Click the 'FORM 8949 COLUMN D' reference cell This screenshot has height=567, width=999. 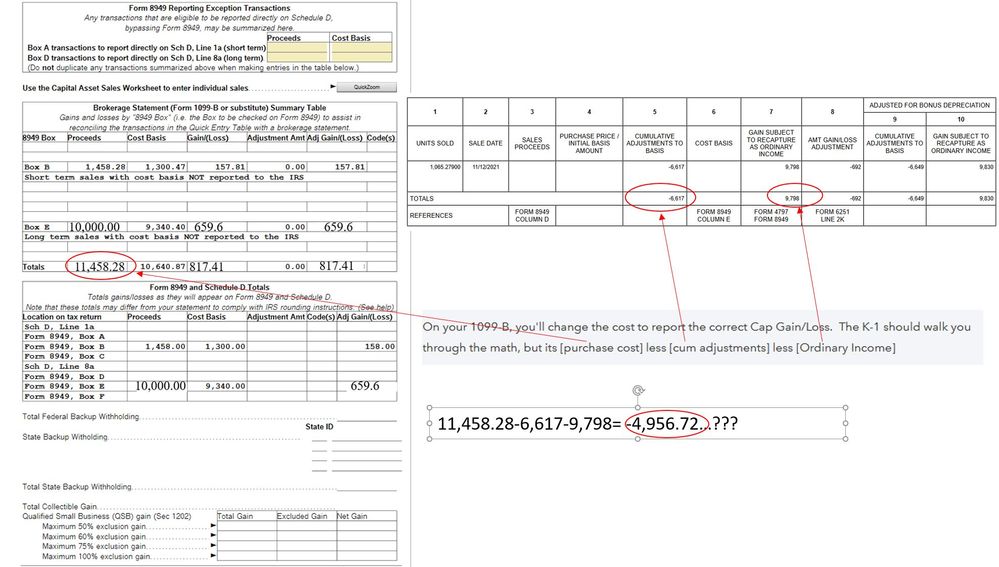[532, 215]
